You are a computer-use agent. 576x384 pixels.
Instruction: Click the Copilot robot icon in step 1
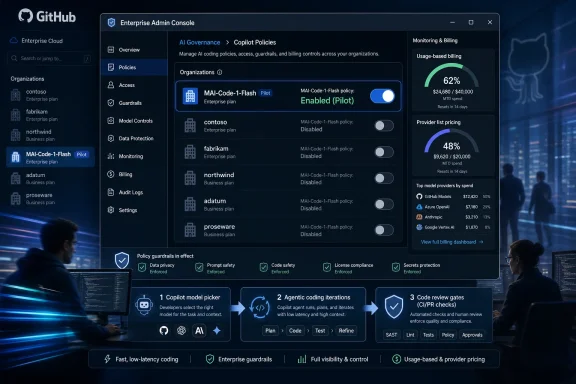pos(144,305)
